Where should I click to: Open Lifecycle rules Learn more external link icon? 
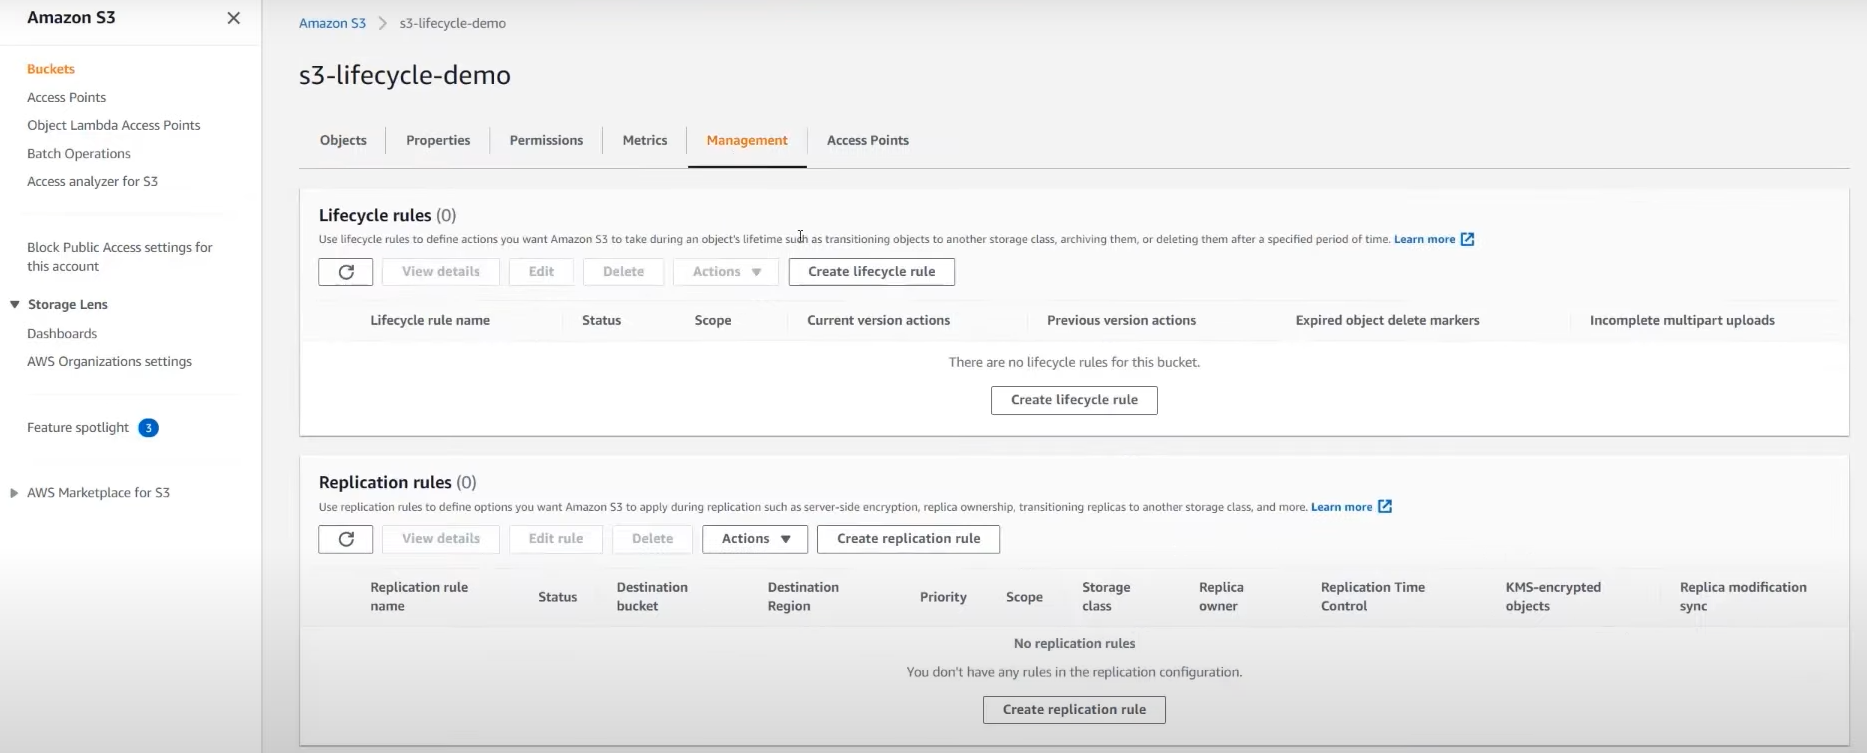(x=1467, y=239)
